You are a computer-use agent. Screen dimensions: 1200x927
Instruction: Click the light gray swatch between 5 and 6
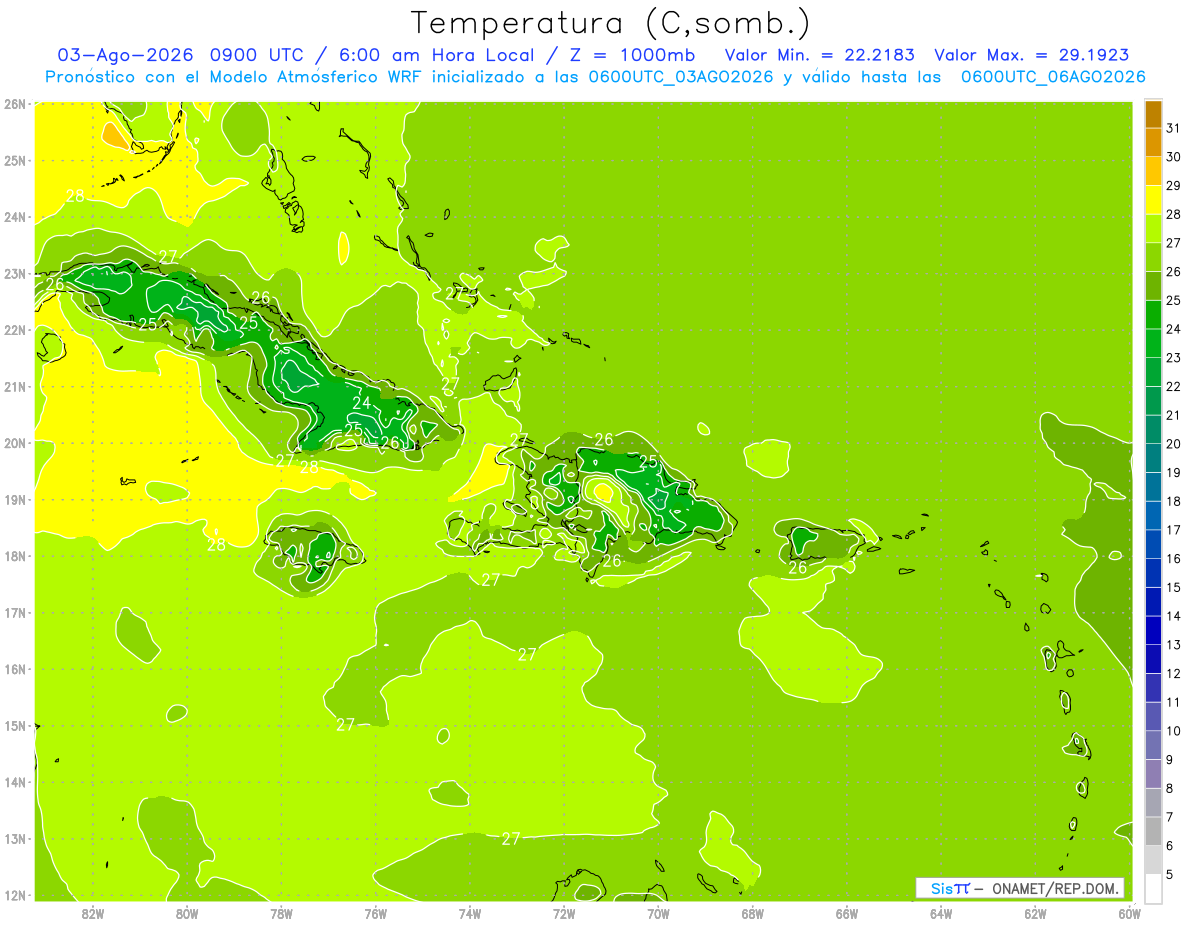1154,859
